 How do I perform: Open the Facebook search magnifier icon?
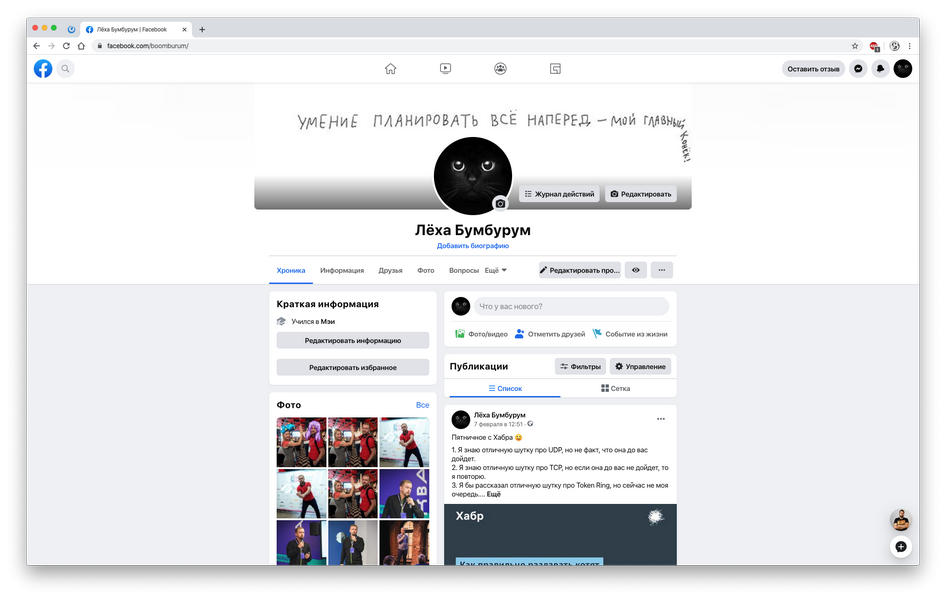tap(65, 69)
